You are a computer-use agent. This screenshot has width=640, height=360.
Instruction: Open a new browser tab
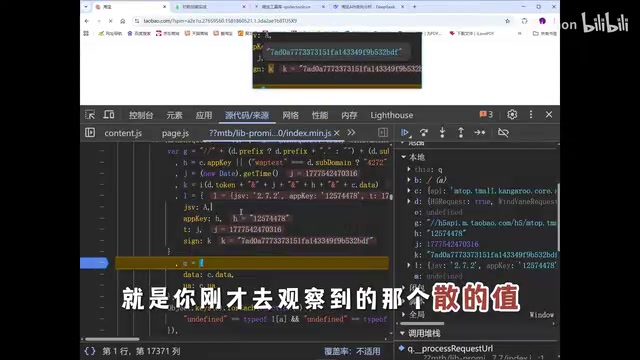pos(414,7)
